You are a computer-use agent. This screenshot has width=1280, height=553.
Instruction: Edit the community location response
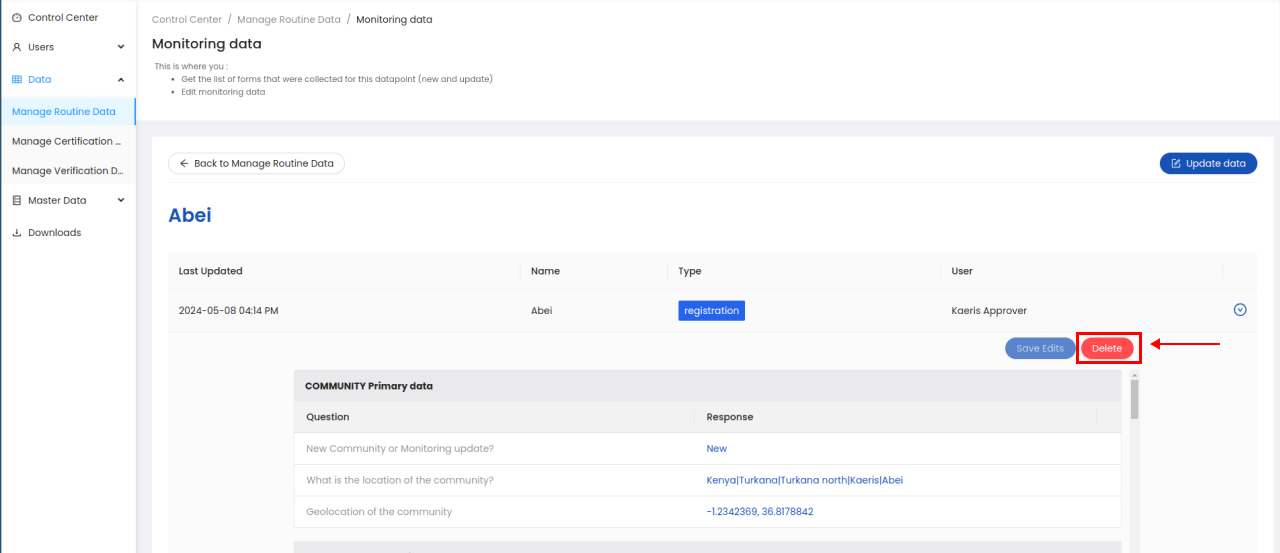(804, 480)
